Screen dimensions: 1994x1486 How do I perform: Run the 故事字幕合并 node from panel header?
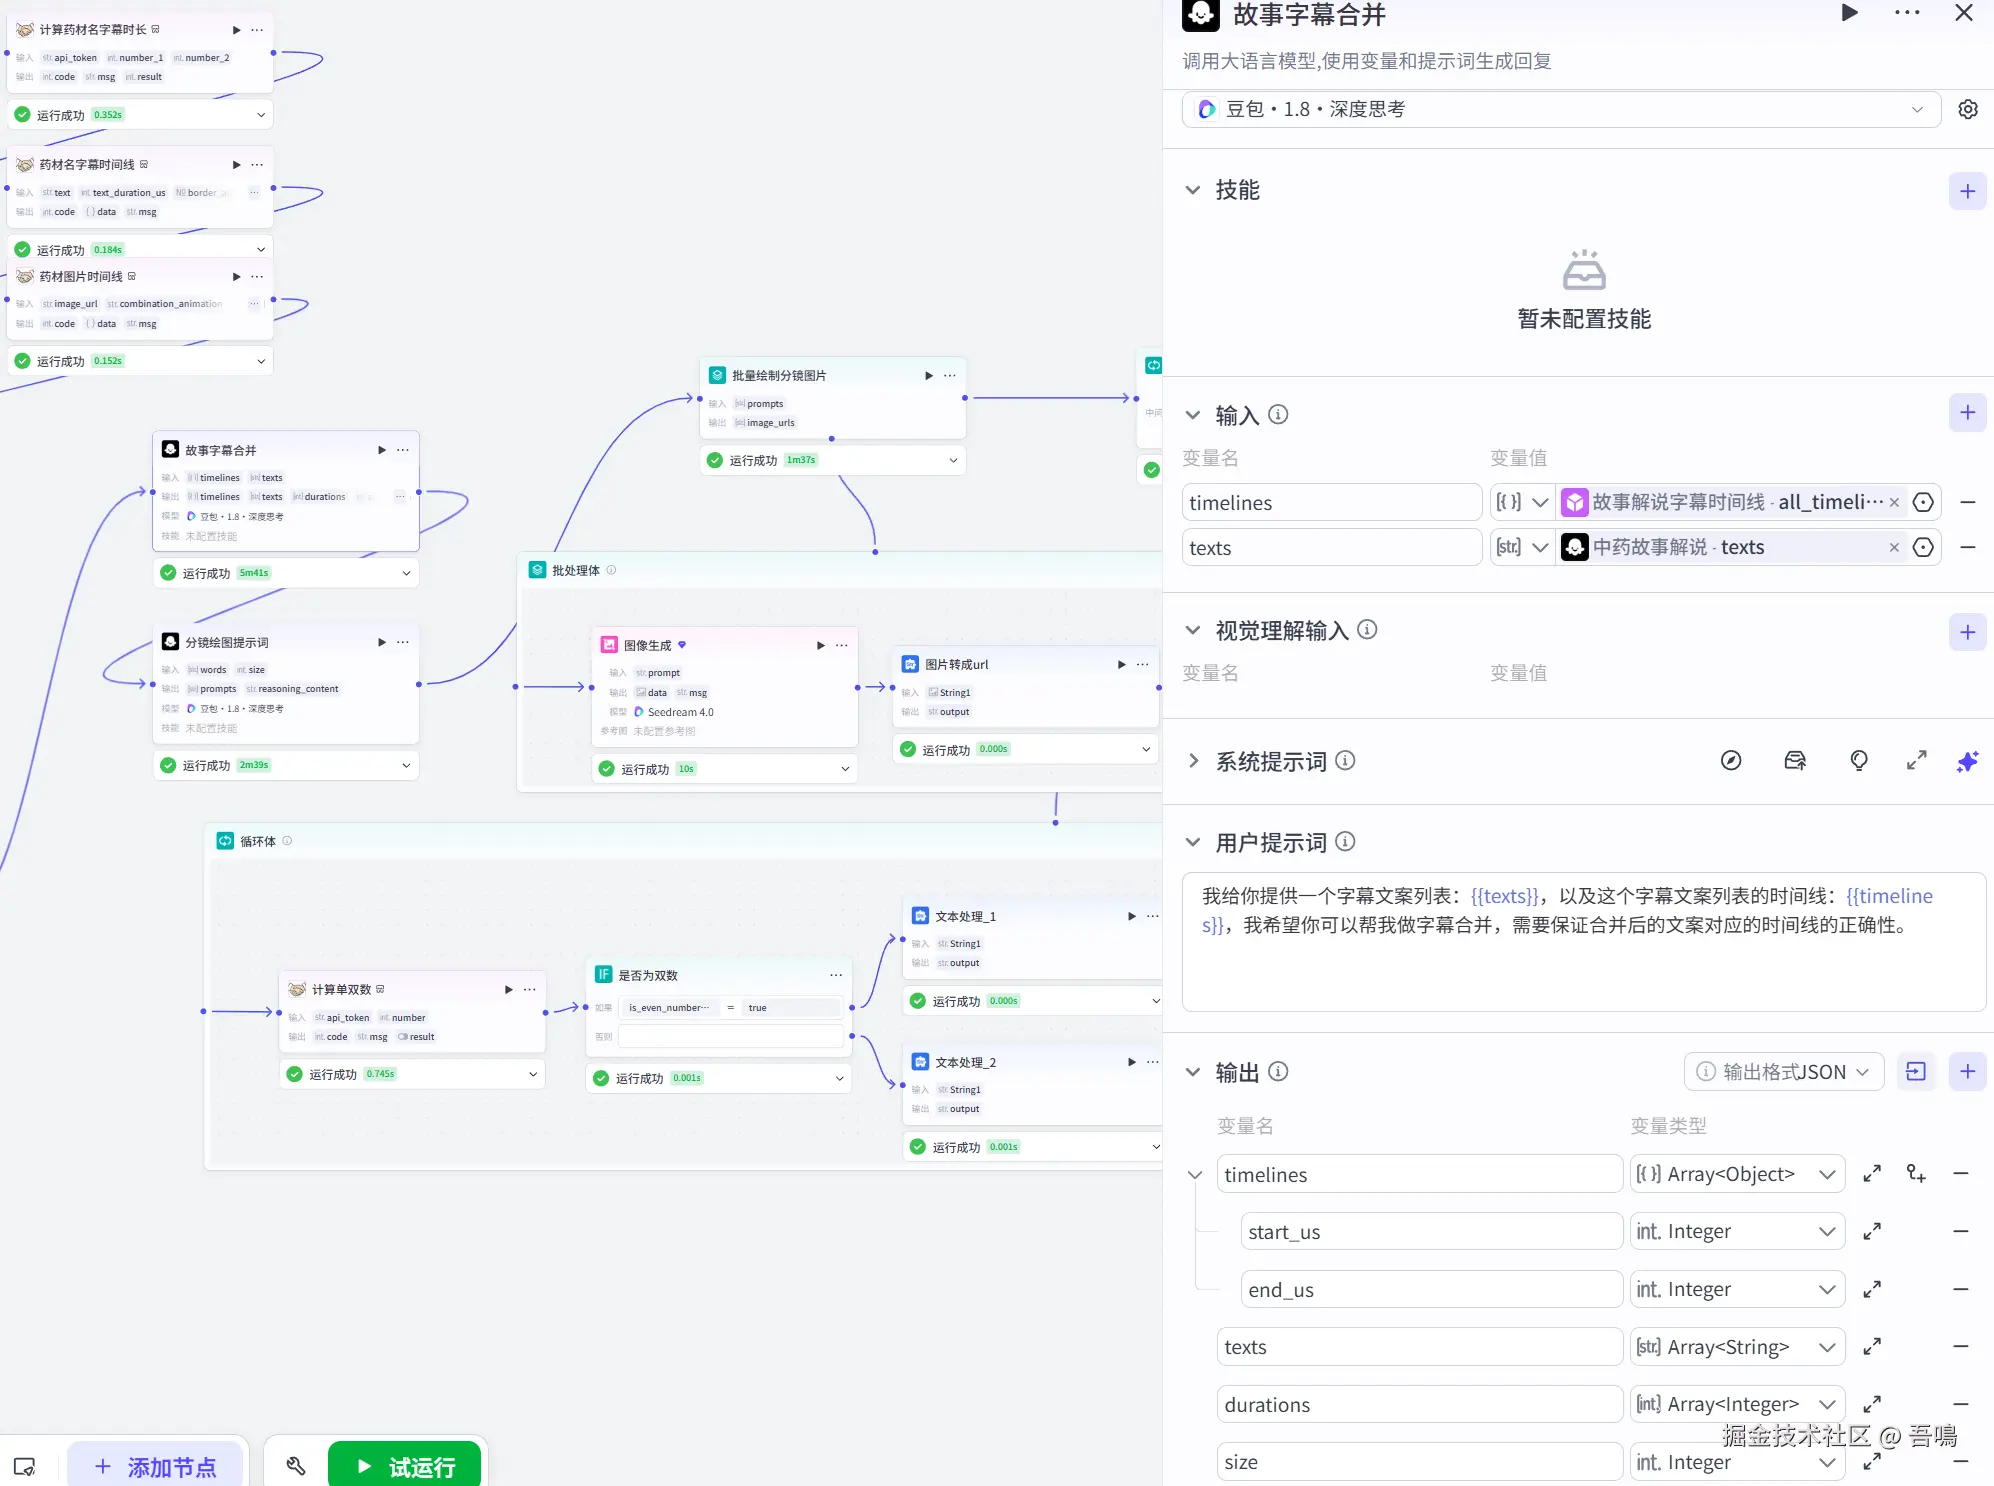(x=1849, y=13)
